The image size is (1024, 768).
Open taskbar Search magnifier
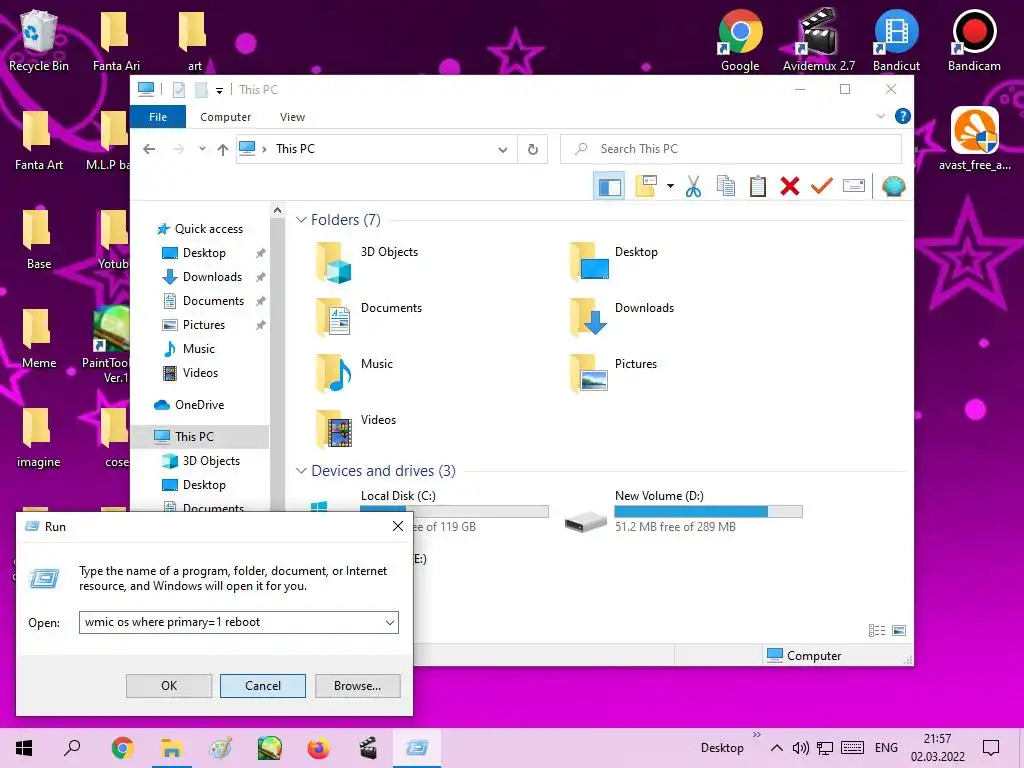click(x=72, y=748)
